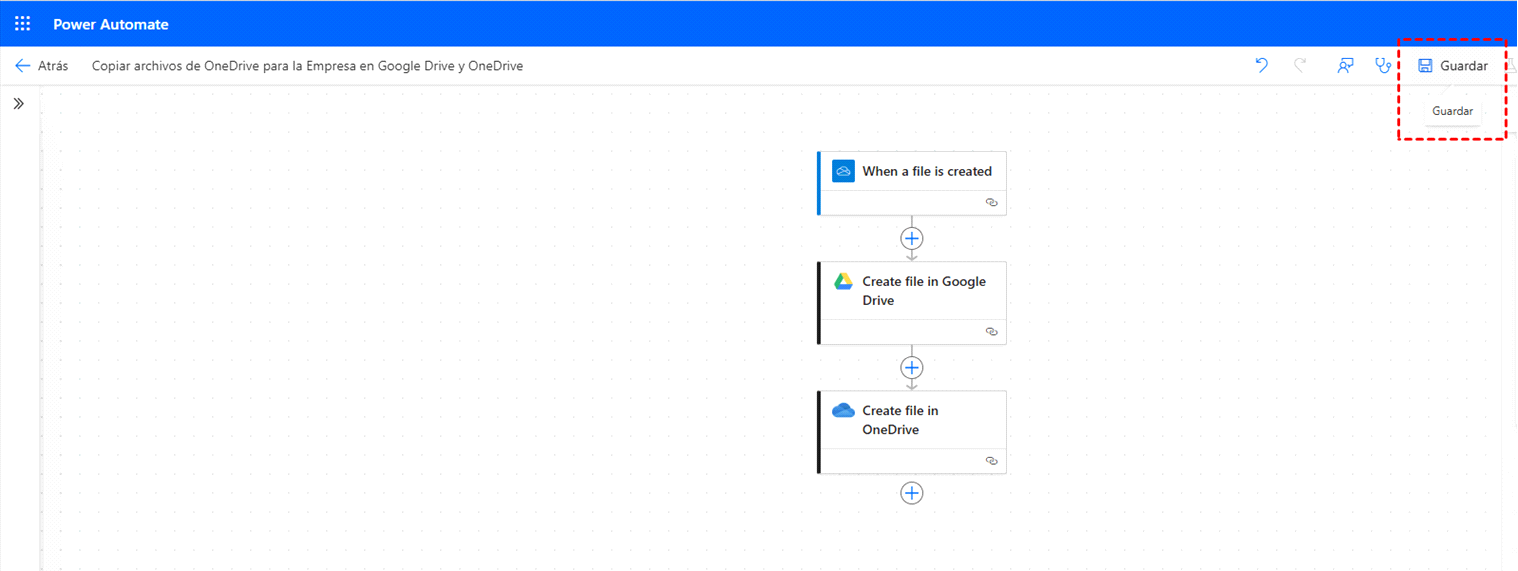Click the flow name text in header

tap(308, 66)
